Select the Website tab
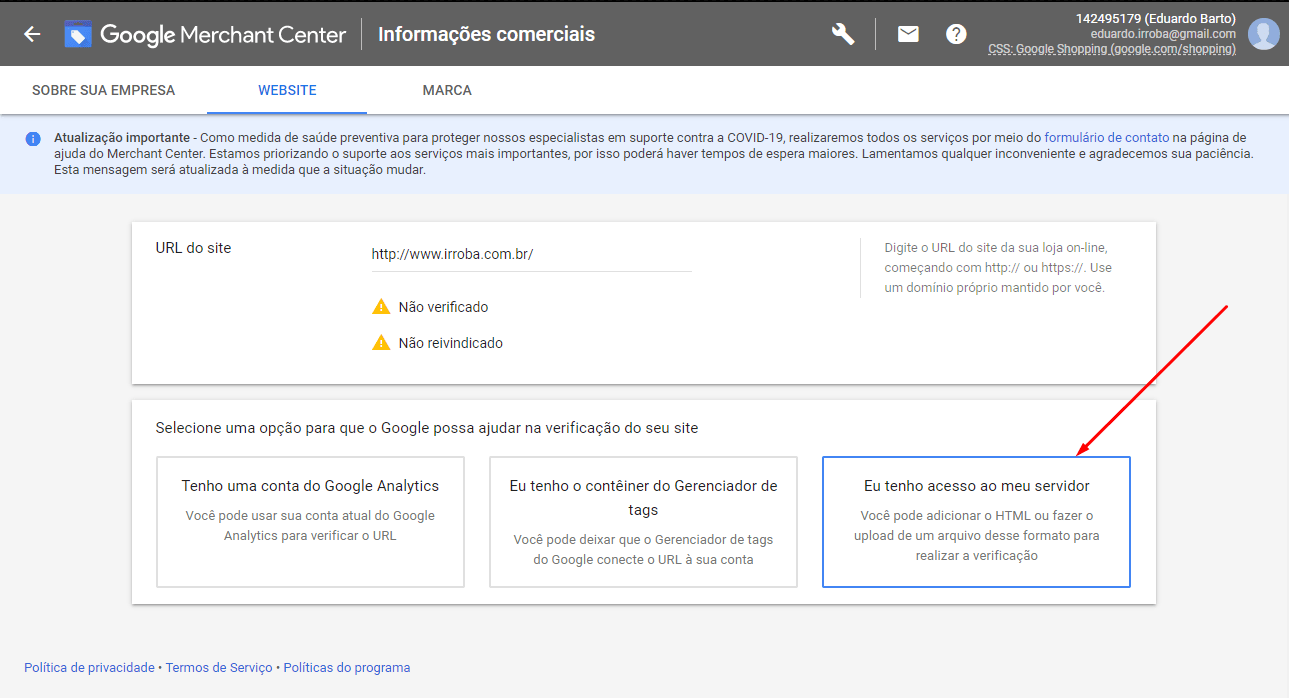The image size is (1289, 698). (x=287, y=90)
